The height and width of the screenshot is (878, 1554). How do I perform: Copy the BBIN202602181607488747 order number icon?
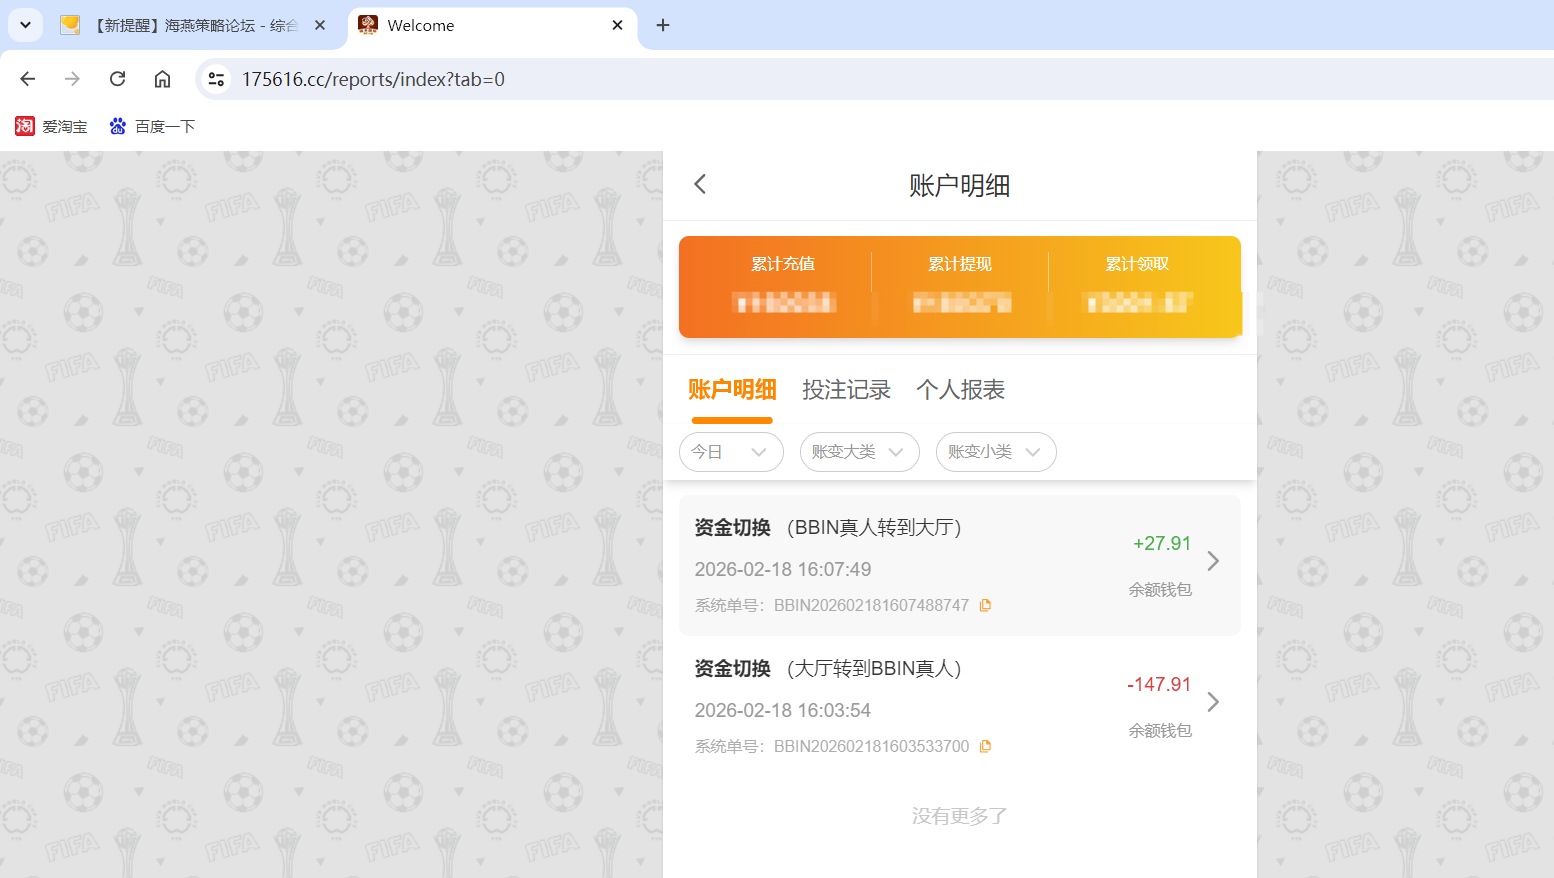click(x=986, y=605)
